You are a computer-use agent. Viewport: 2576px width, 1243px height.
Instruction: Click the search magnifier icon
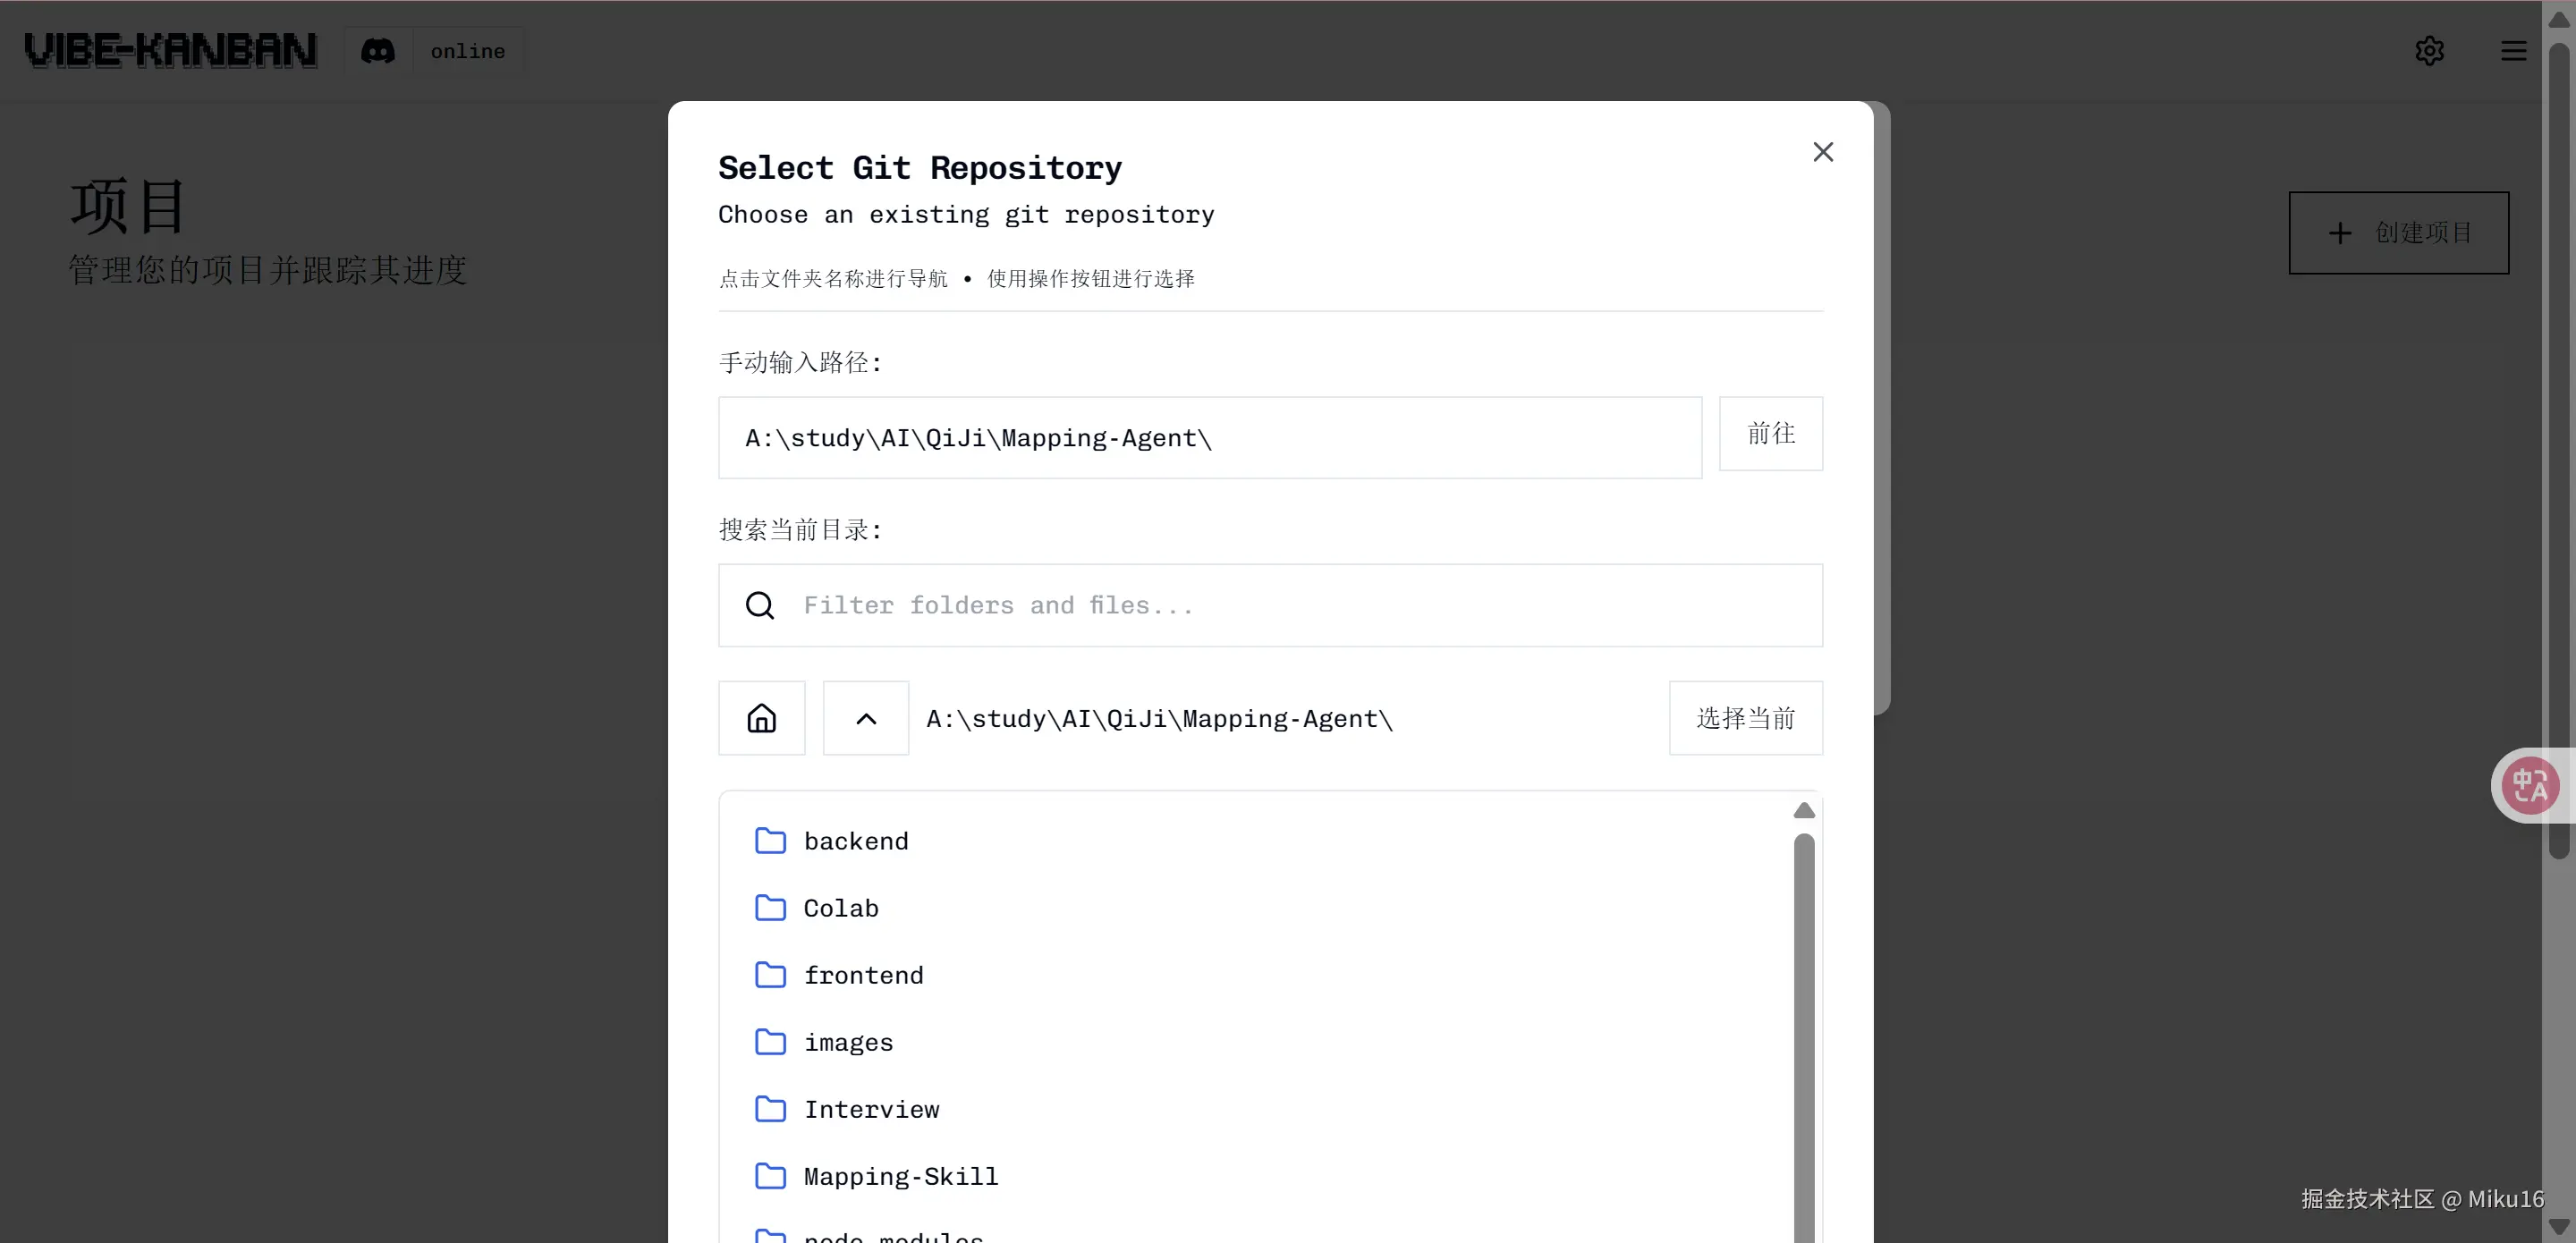760,605
